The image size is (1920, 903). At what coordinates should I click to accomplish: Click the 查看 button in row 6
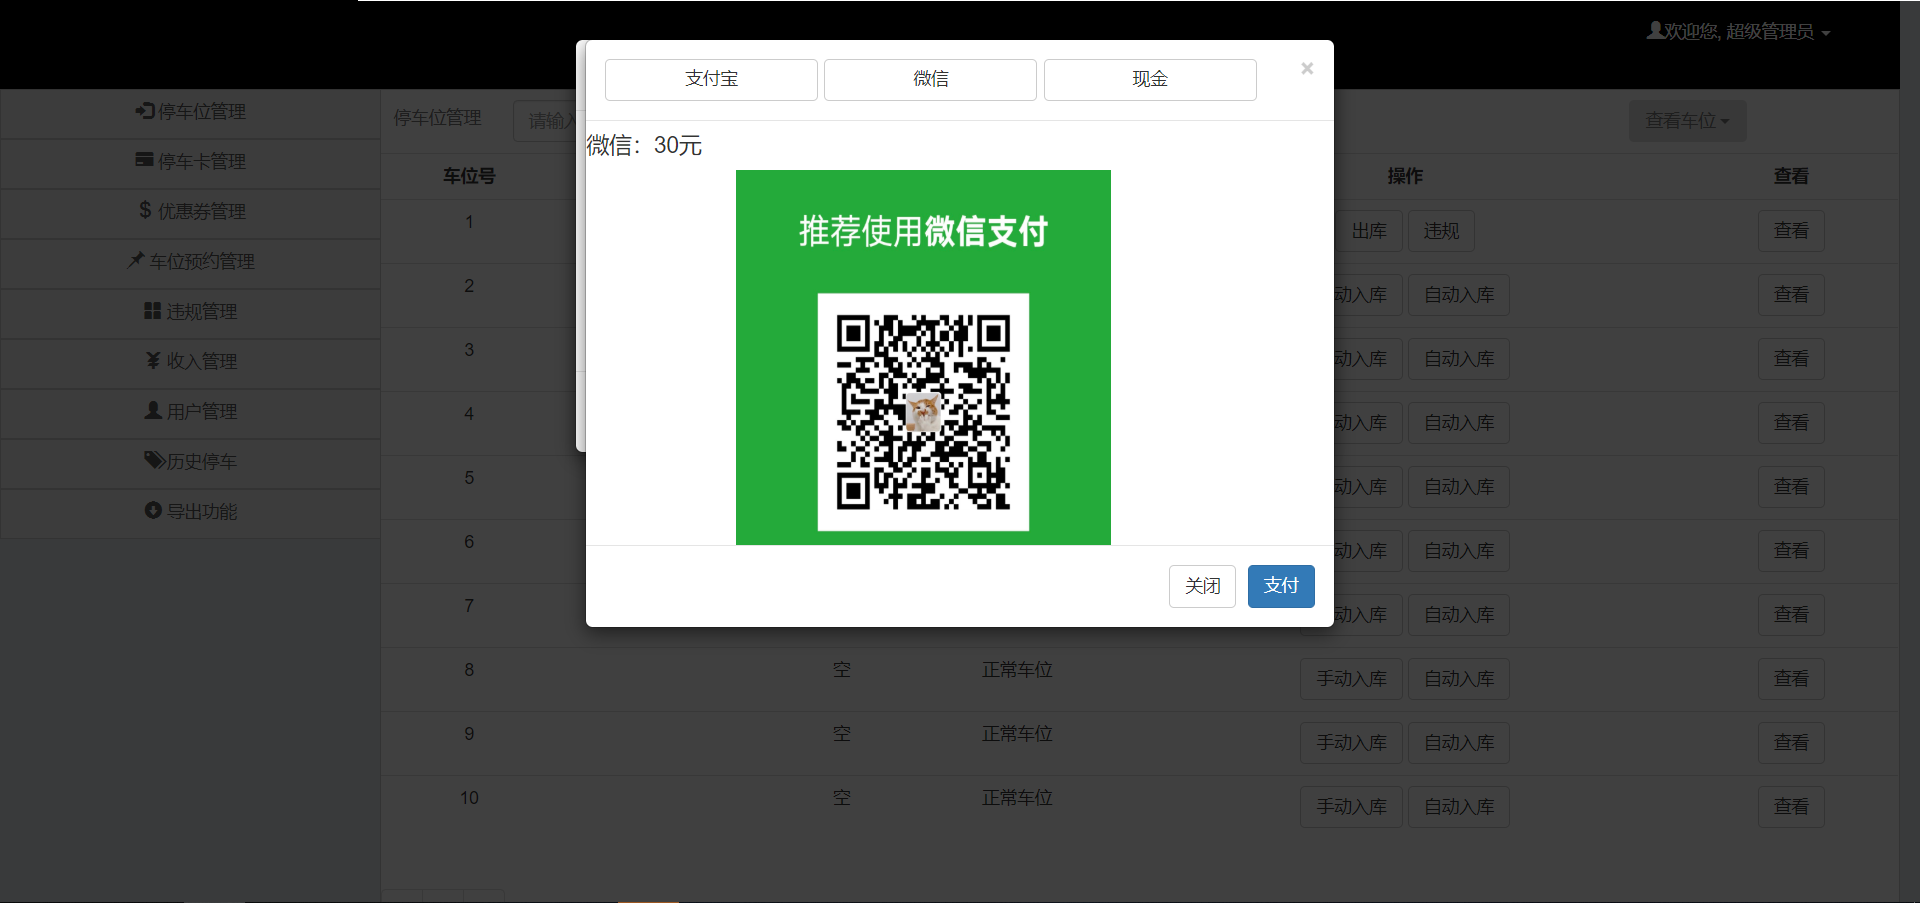click(1791, 551)
